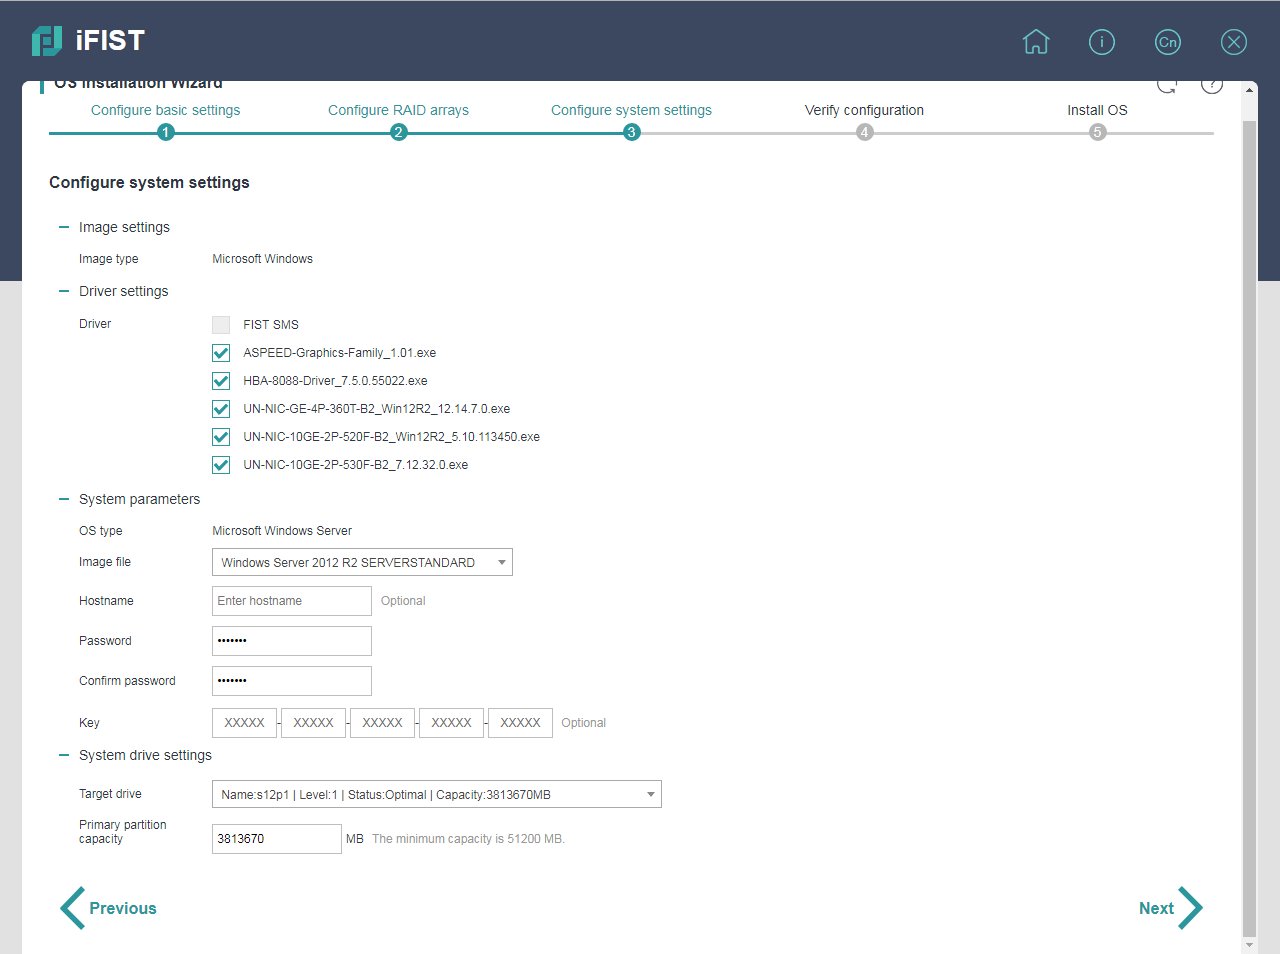Image resolution: width=1280 pixels, height=954 pixels.
Task: Click the exit X icon in header
Action: click(x=1234, y=42)
